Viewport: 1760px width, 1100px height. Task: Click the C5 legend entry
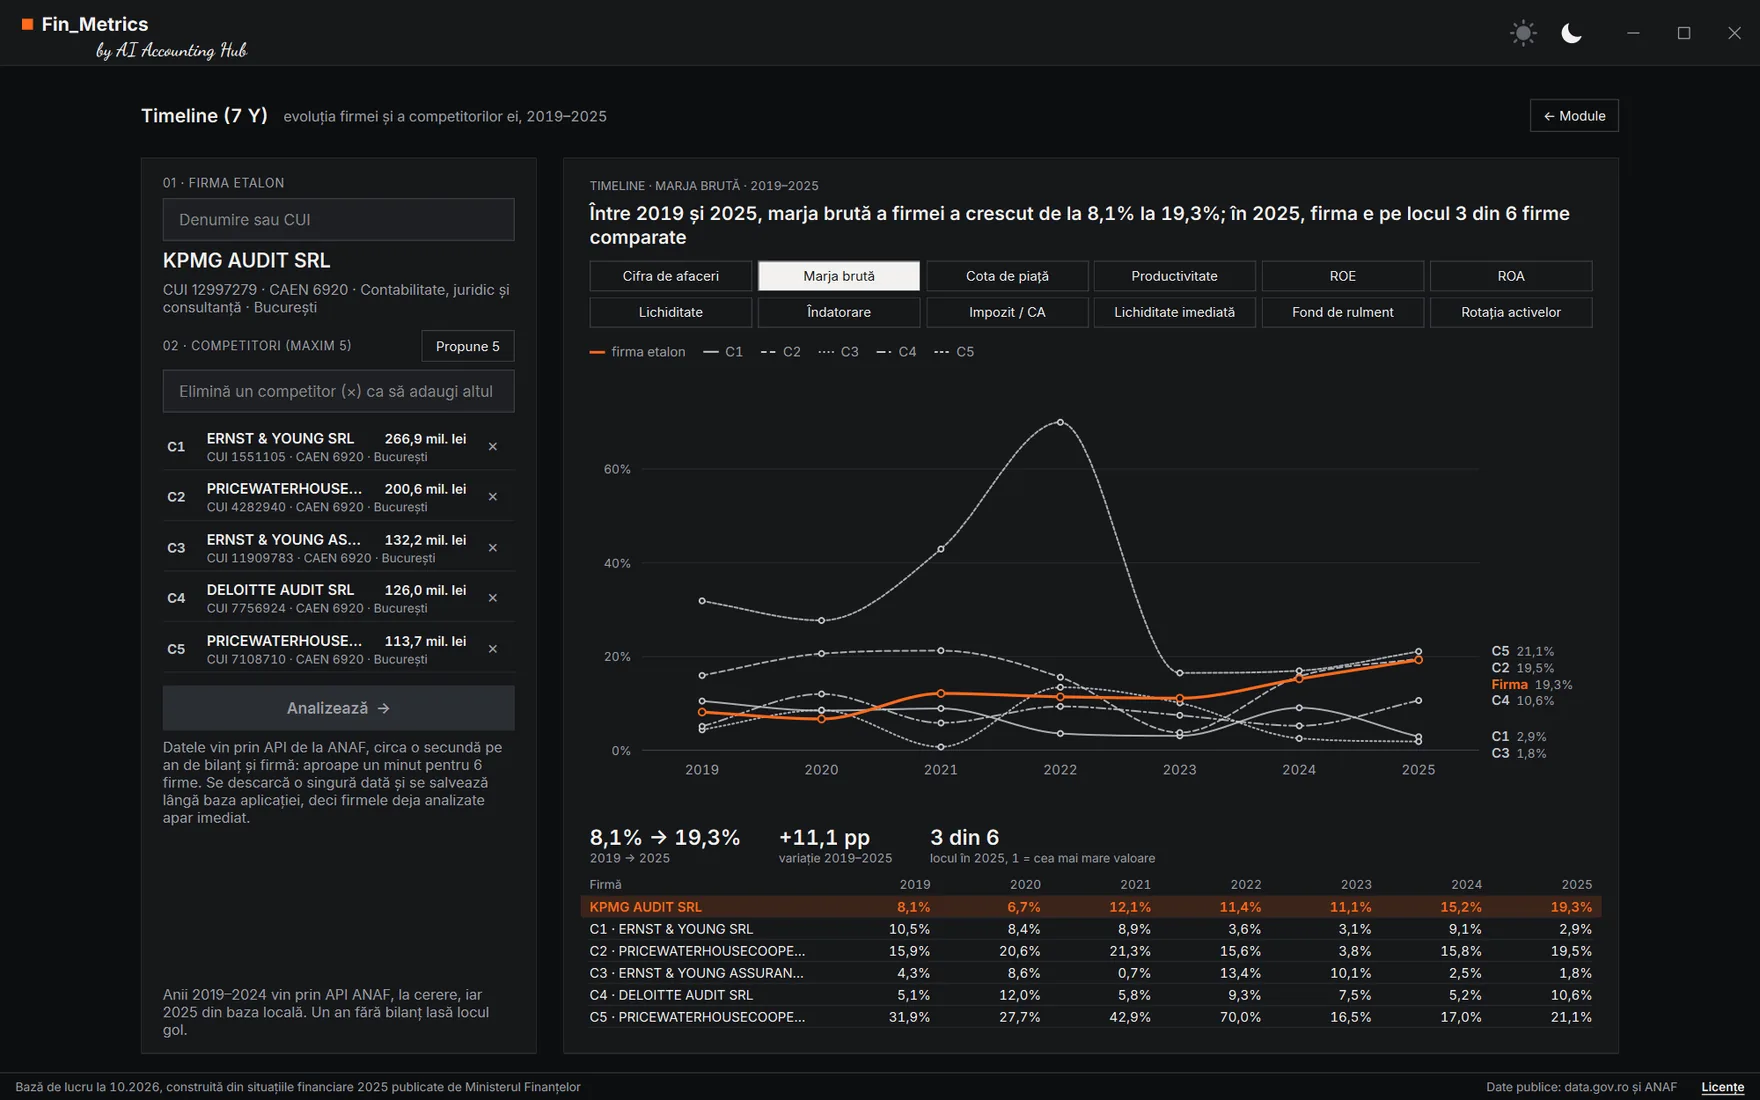[954, 352]
